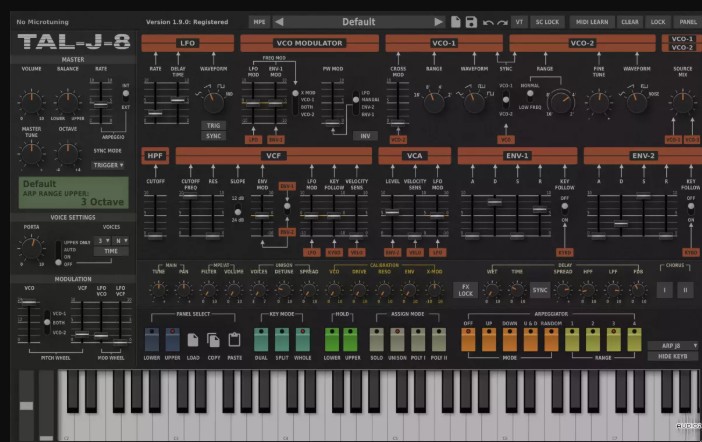Toggle VCO-2 NORMAL/LOW FREQ switch

coord(530,95)
